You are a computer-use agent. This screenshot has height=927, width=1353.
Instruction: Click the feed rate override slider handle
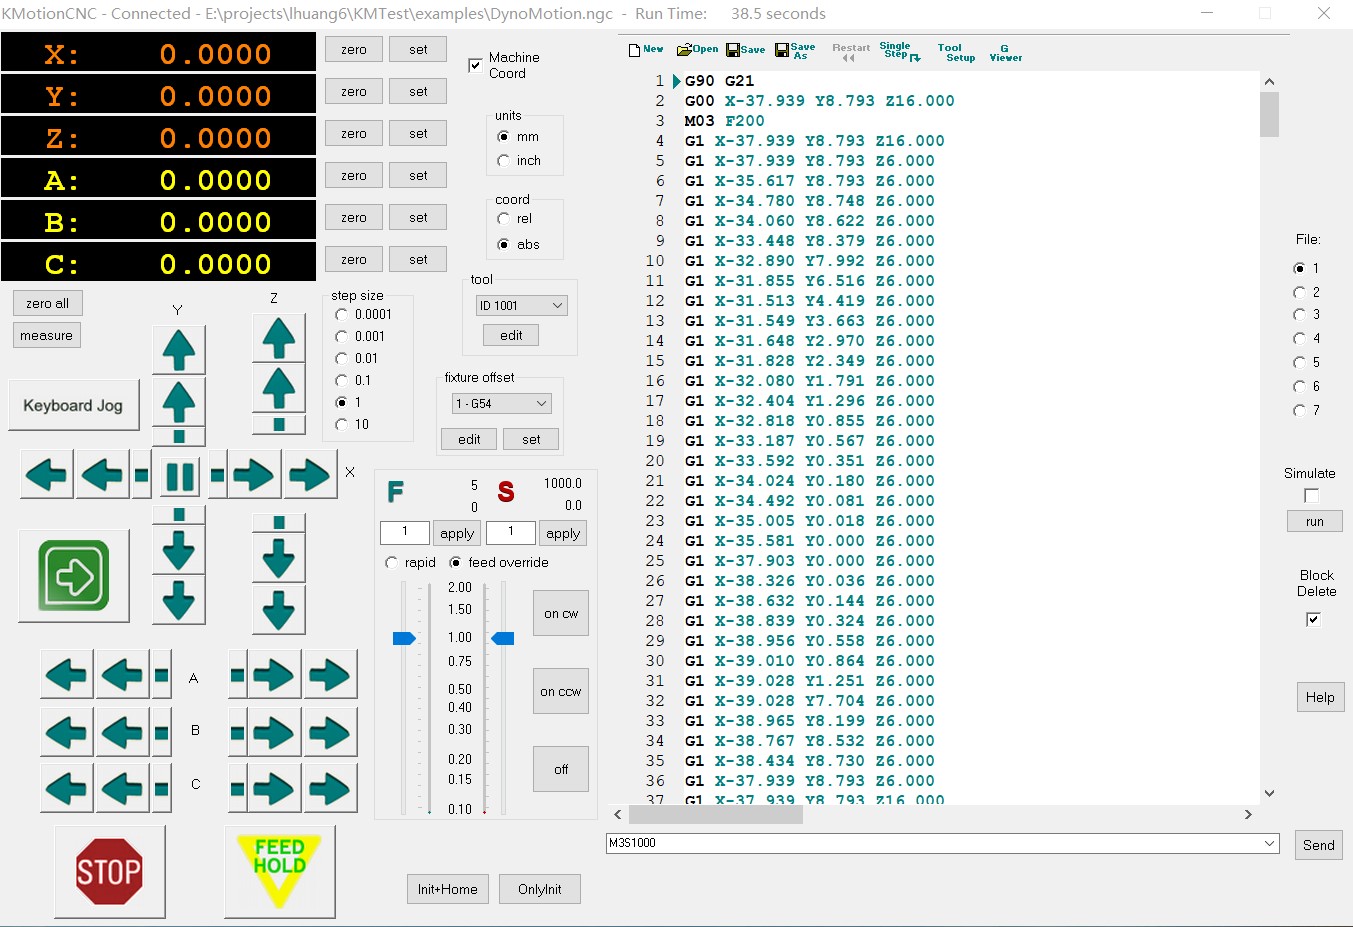[404, 638]
